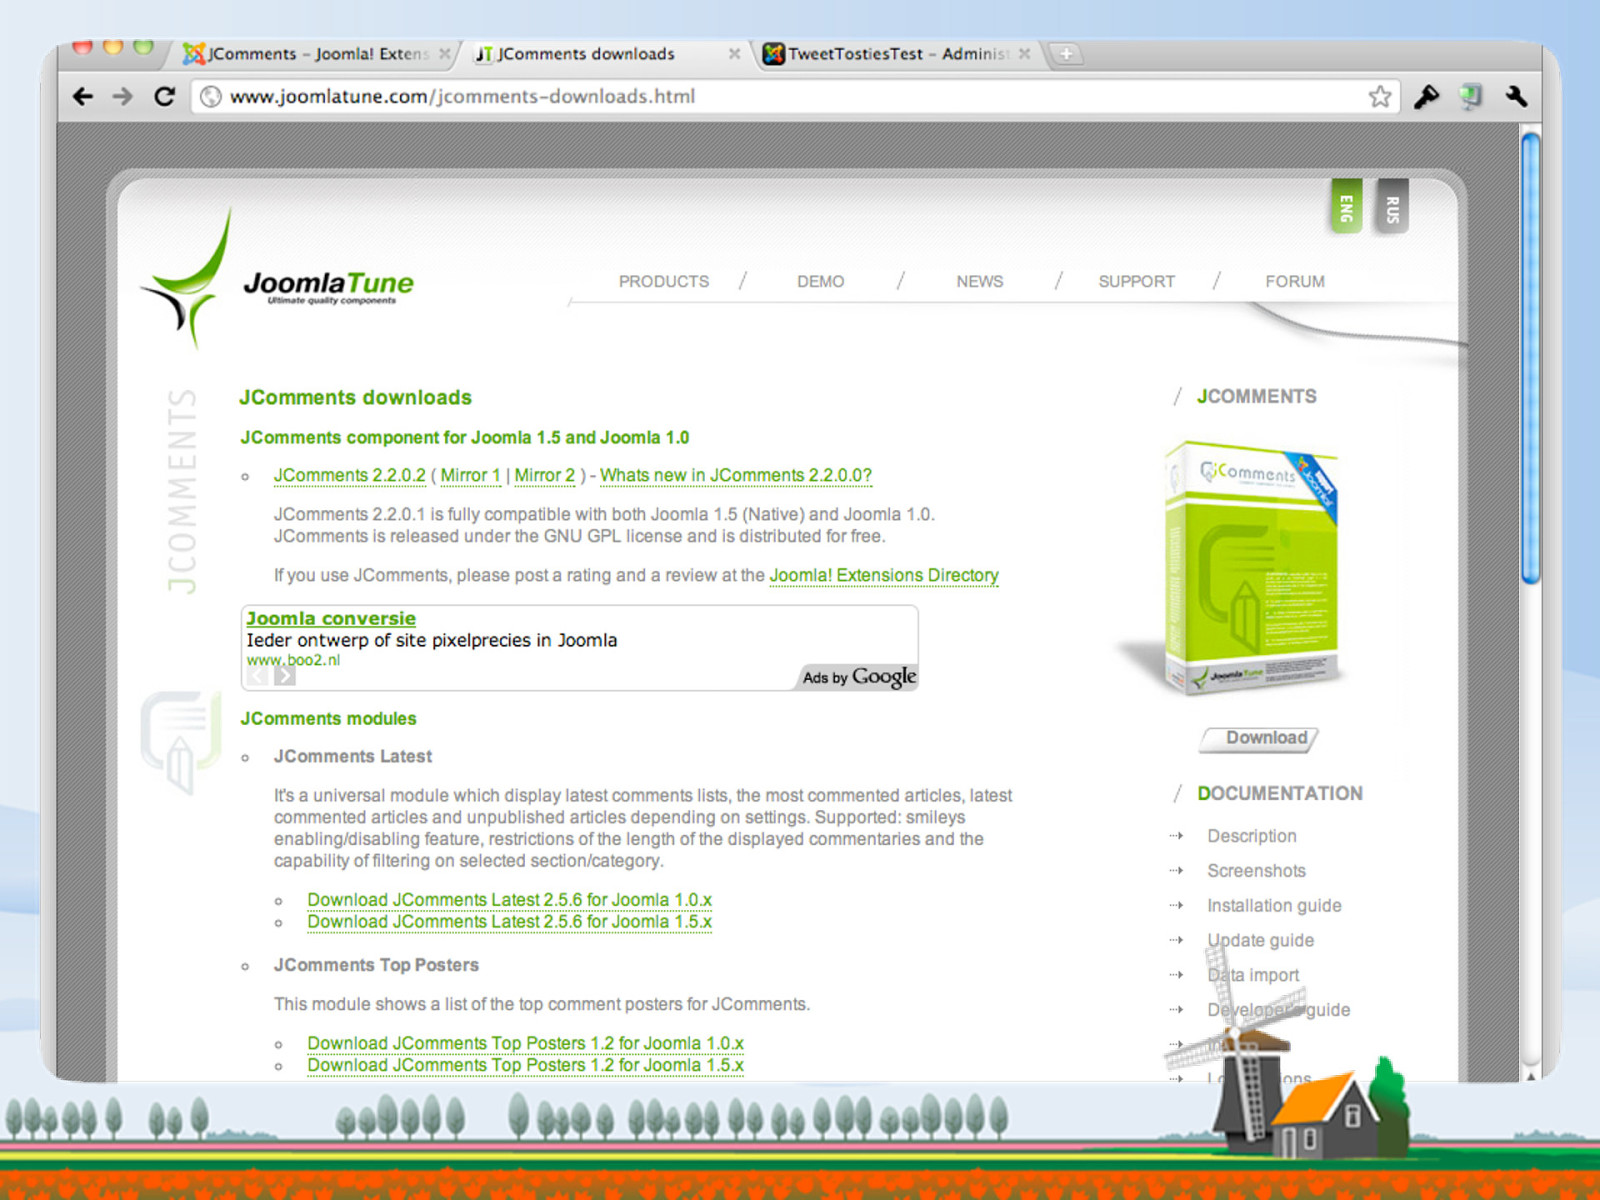Open the Data import link

click(x=1253, y=975)
